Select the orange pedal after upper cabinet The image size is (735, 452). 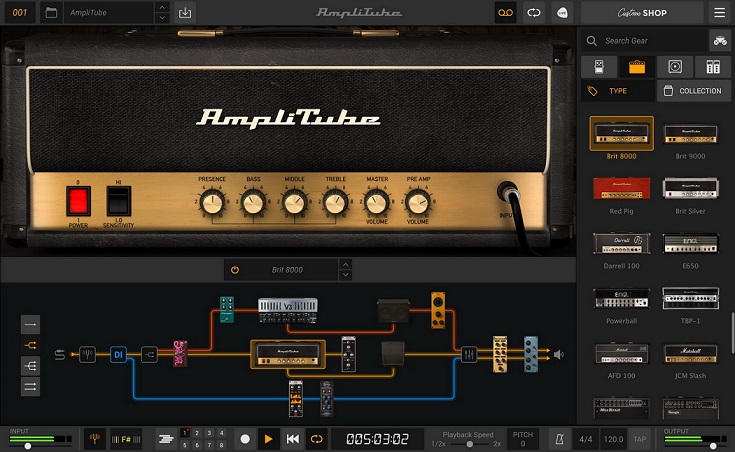[438, 310]
